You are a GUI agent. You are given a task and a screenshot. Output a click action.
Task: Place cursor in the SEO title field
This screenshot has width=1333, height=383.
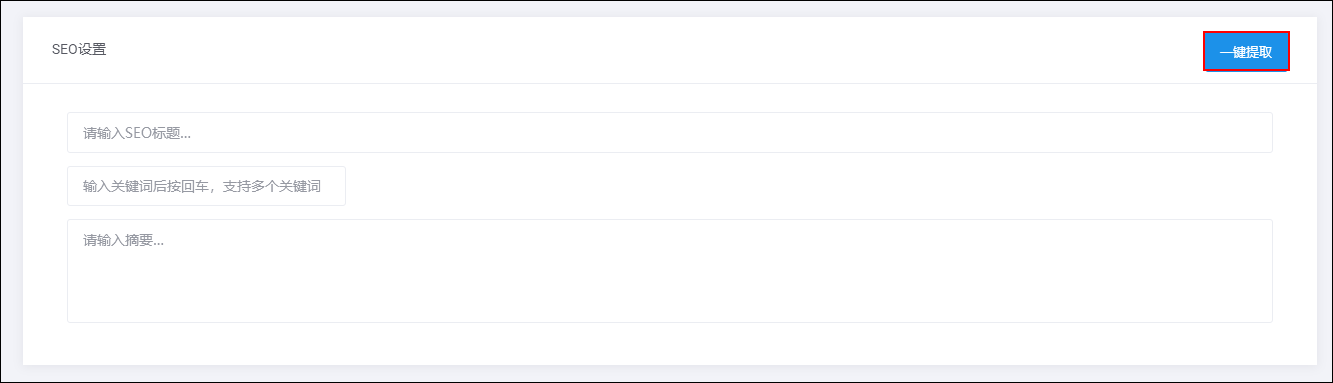[x=669, y=132]
